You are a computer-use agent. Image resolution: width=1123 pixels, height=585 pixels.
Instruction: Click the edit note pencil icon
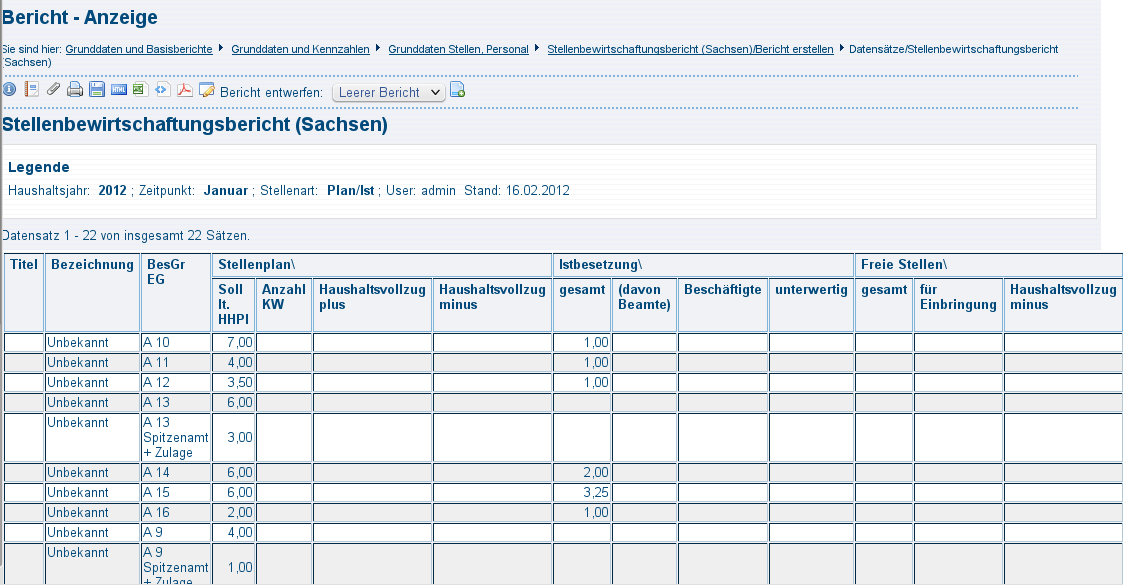(x=207, y=90)
